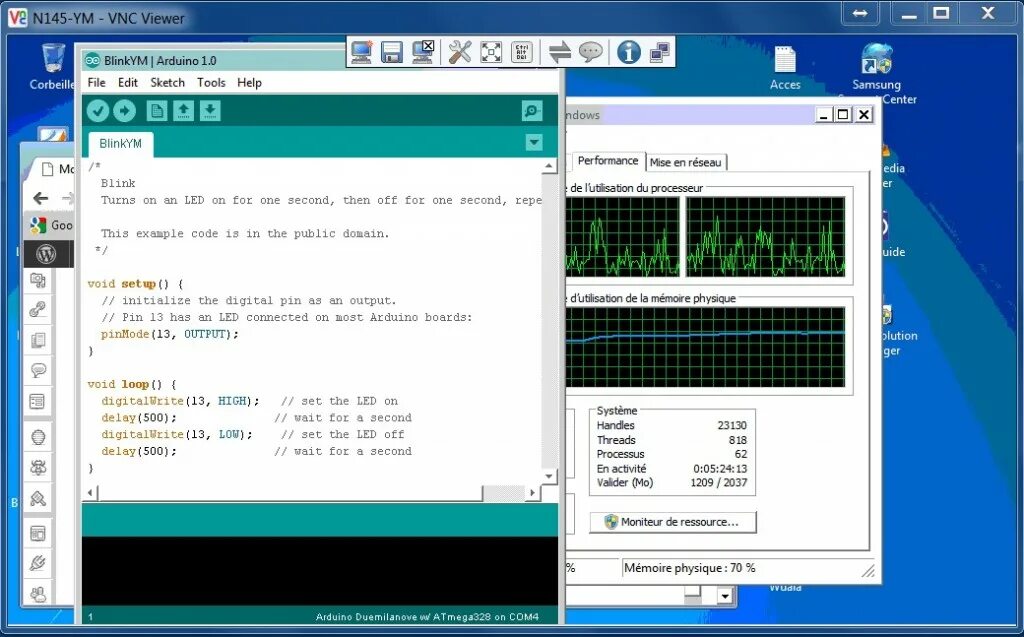The height and width of the screenshot is (637, 1024).
Task: Open the File menu in Arduino
Action: coord(96,82)
